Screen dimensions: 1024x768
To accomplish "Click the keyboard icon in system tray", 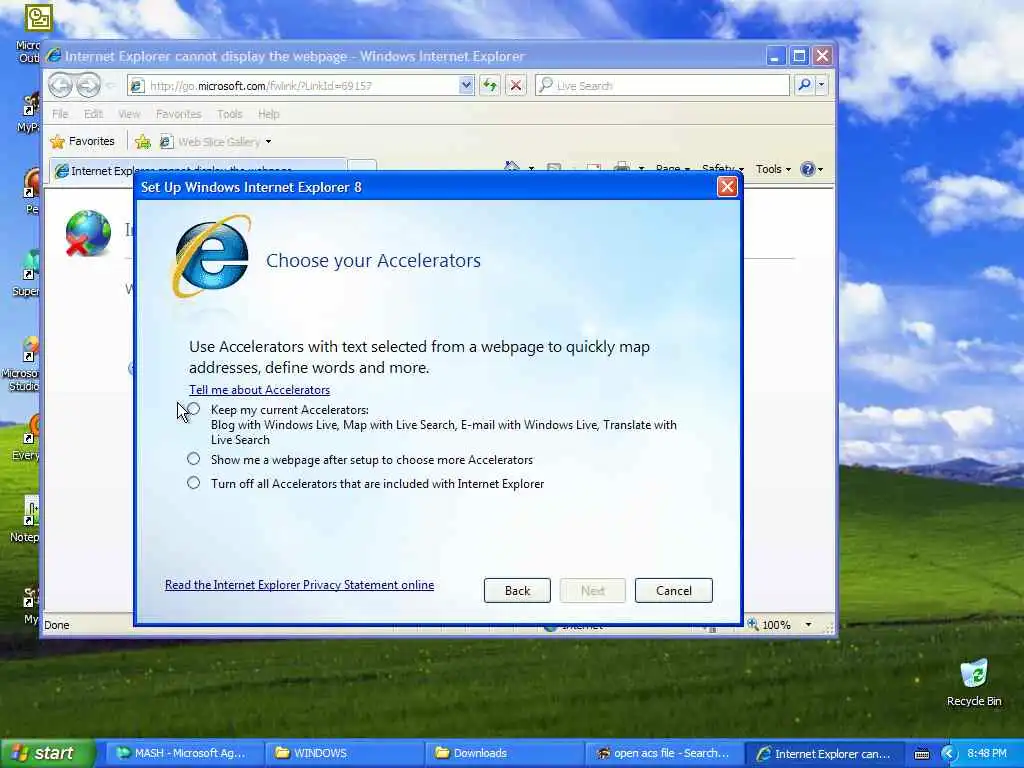I will click(921, 754).
